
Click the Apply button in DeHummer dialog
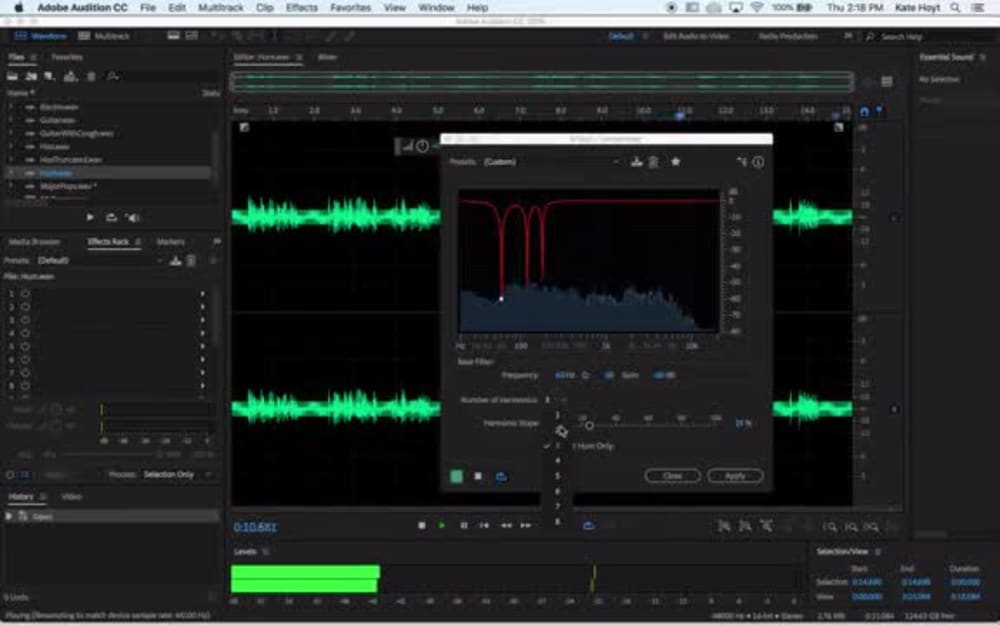735,476
